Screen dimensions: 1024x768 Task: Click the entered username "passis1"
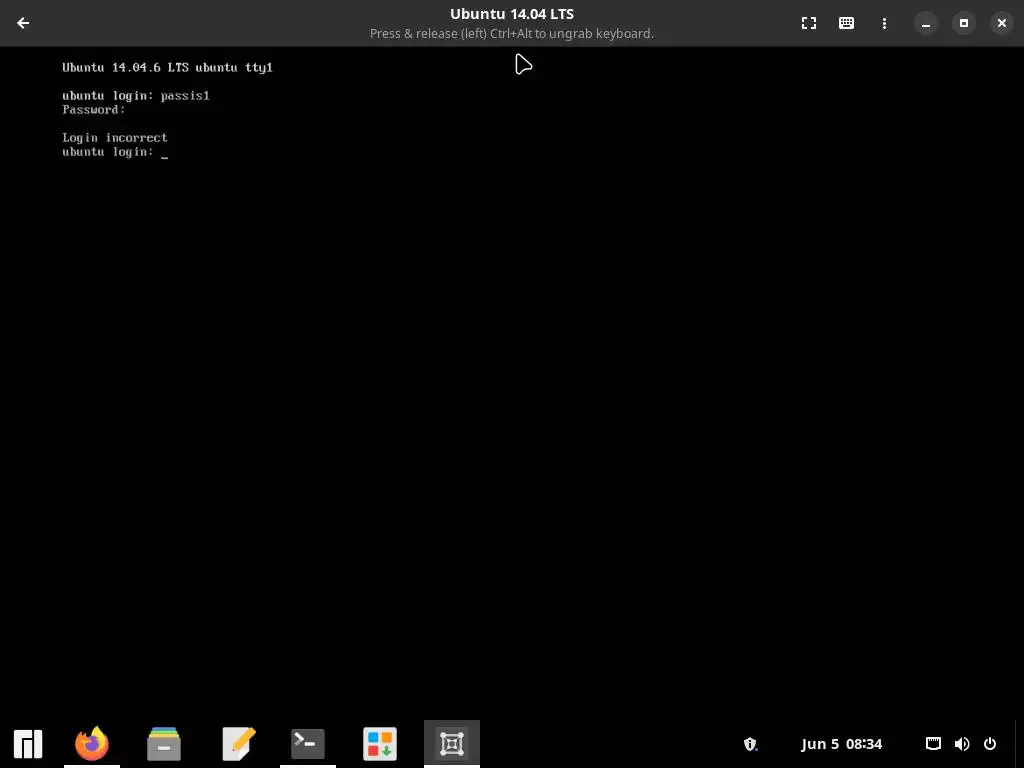[x=185, y=95]
